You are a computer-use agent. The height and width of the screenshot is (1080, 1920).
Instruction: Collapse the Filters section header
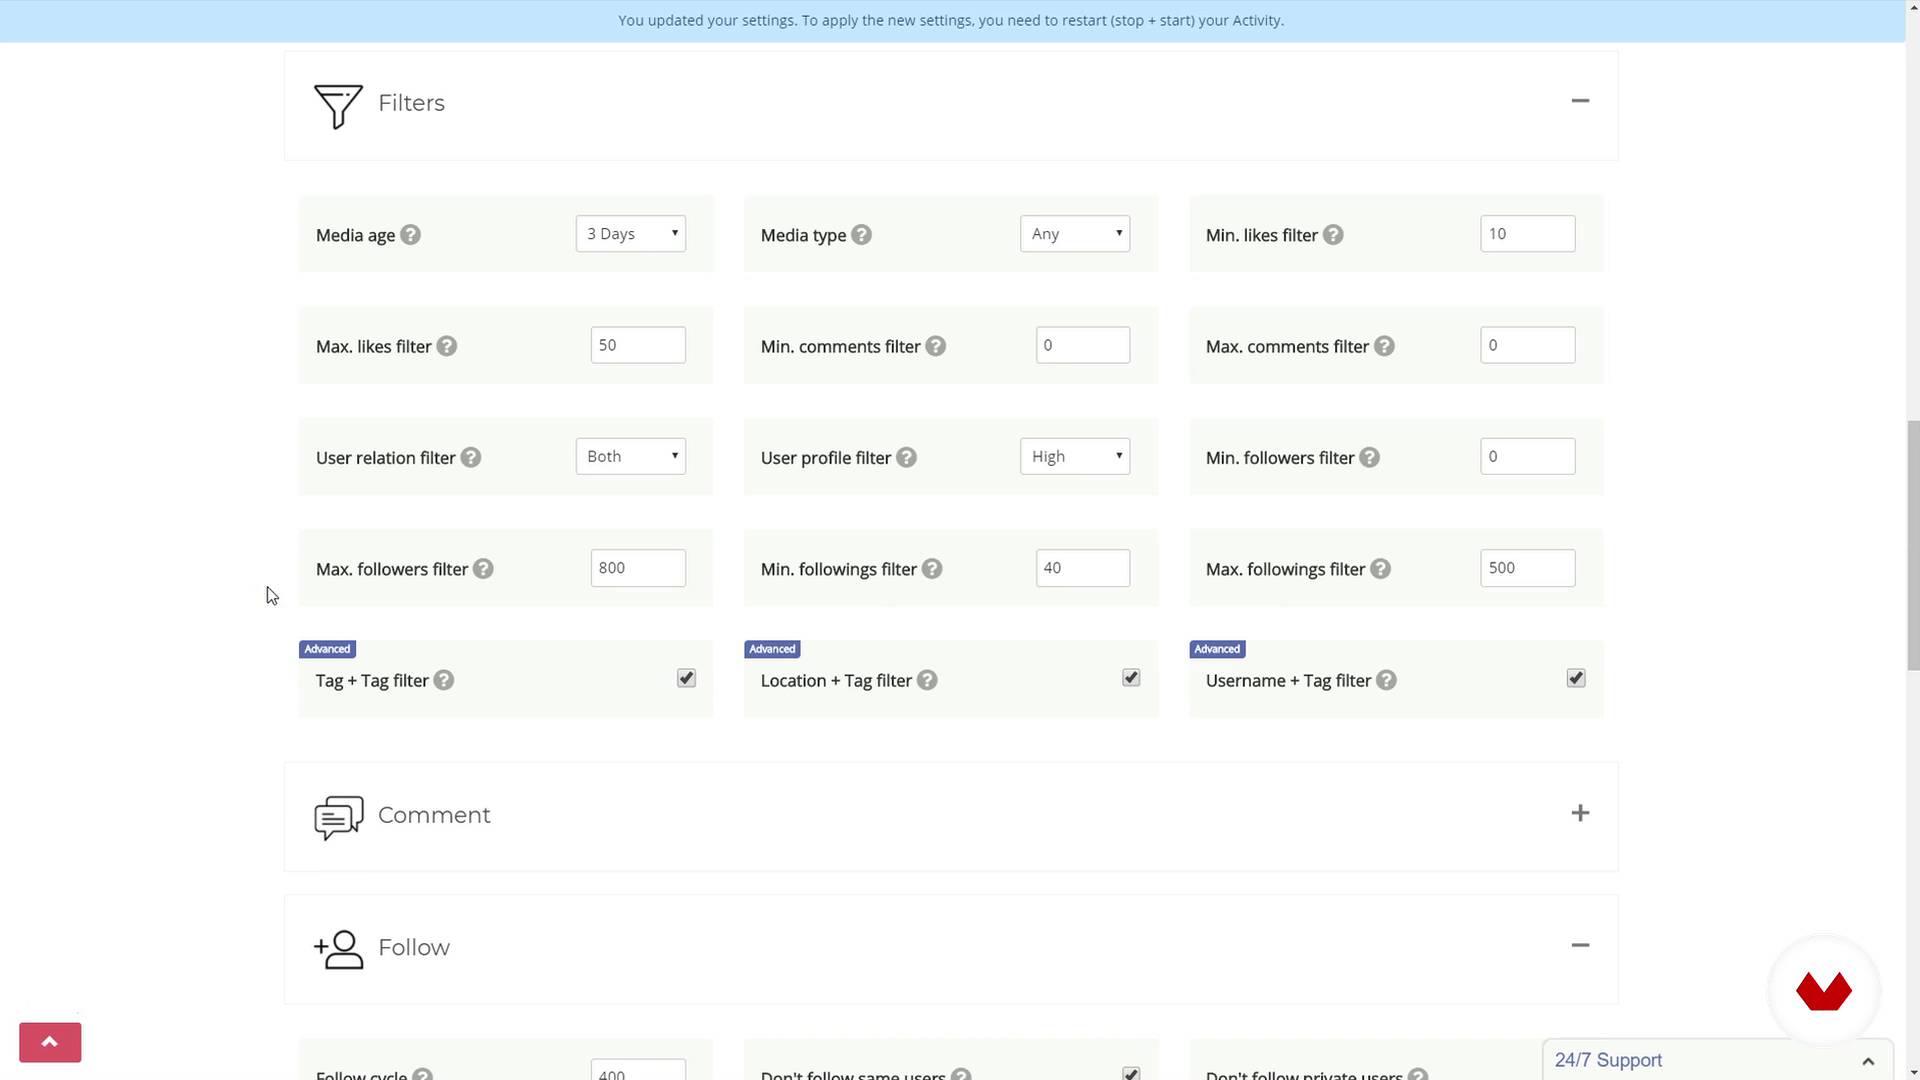click(x=1580, y=101)
